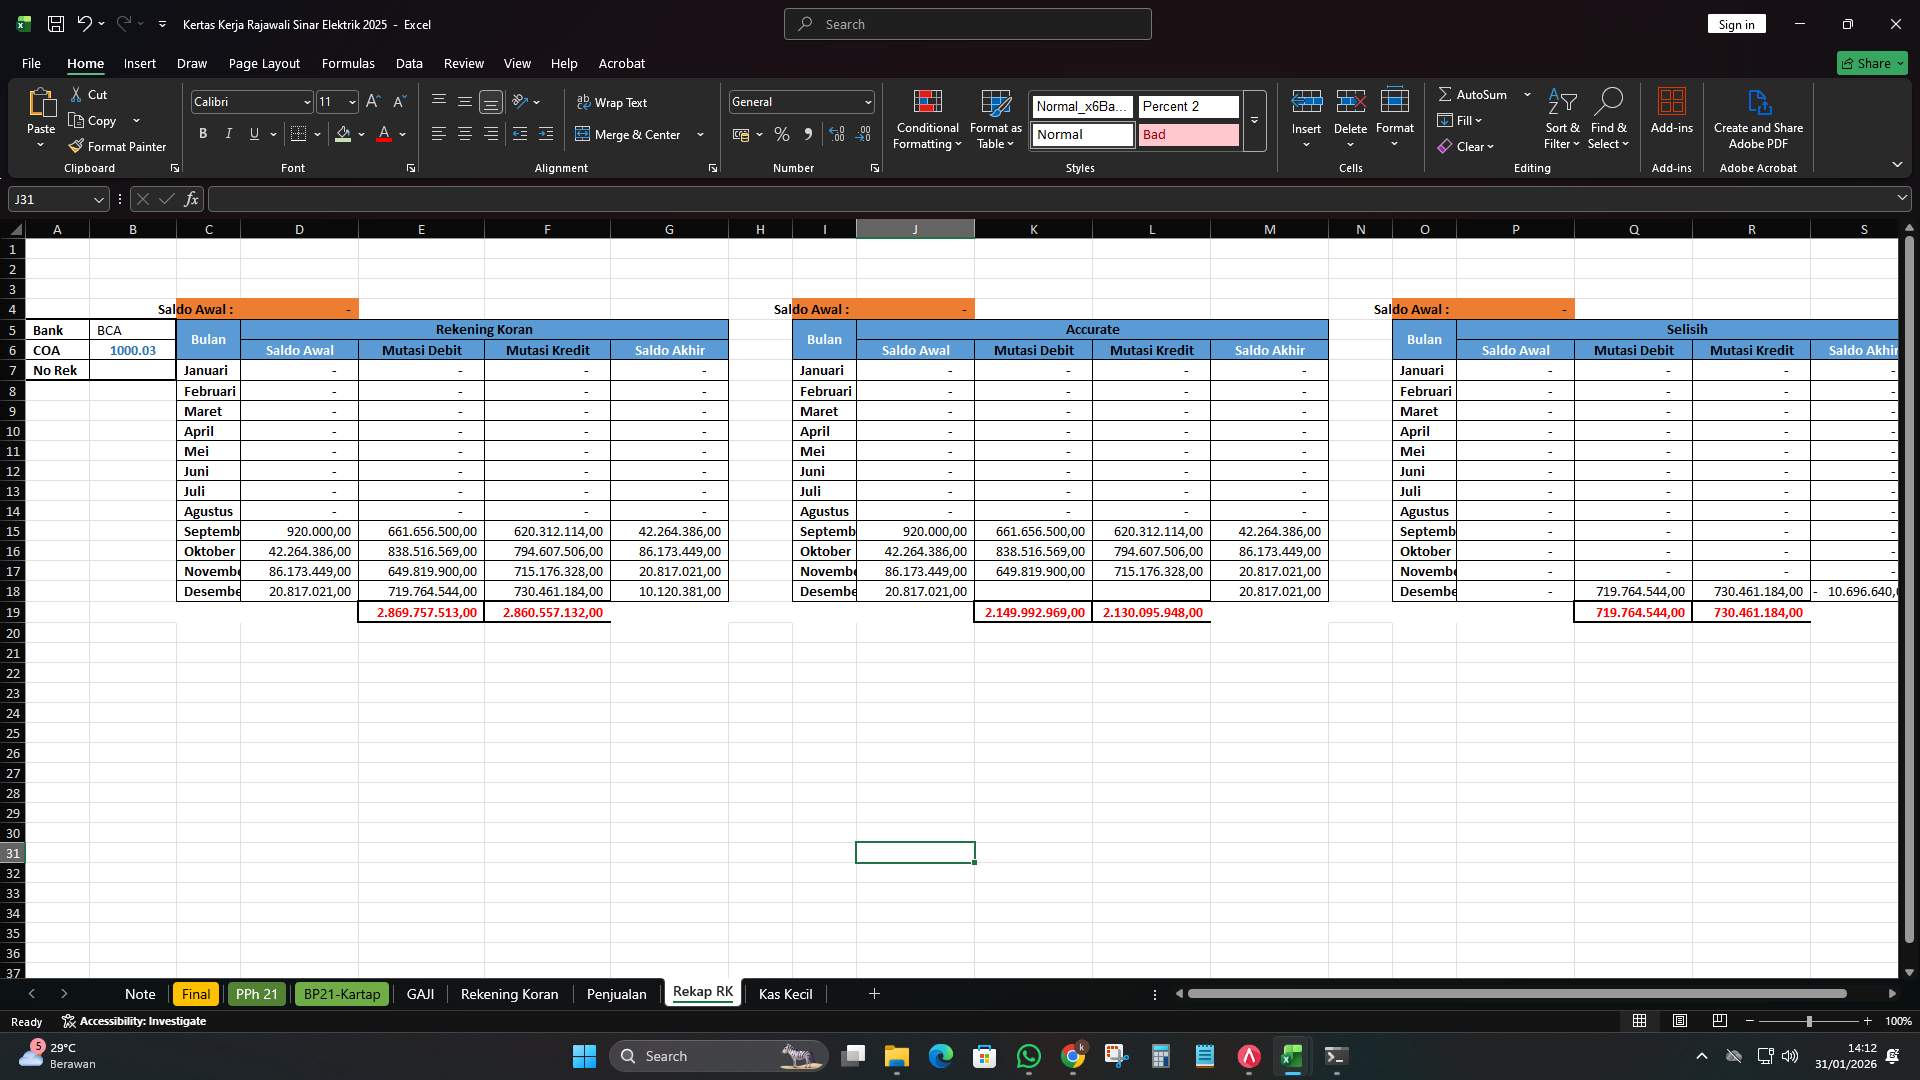Open Sort & Filter options

tap(1561, 118)
